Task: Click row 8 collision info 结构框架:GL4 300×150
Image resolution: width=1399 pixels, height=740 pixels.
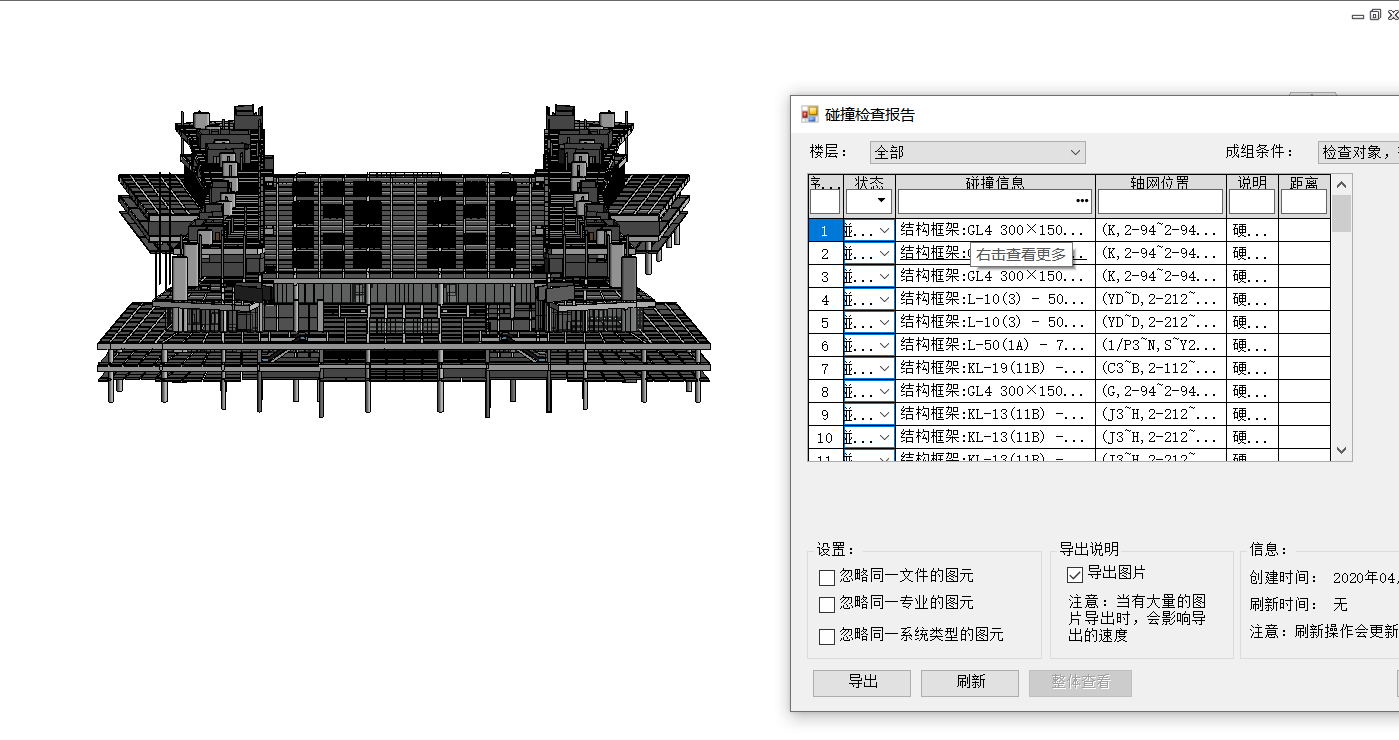Action: tap(995, 391)
